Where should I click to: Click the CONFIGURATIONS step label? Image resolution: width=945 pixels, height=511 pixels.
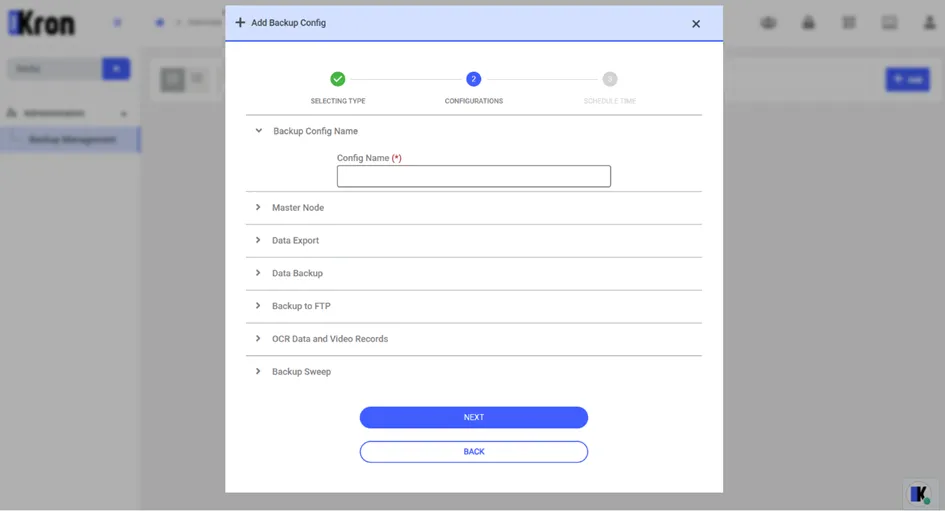tap(474, 101)
